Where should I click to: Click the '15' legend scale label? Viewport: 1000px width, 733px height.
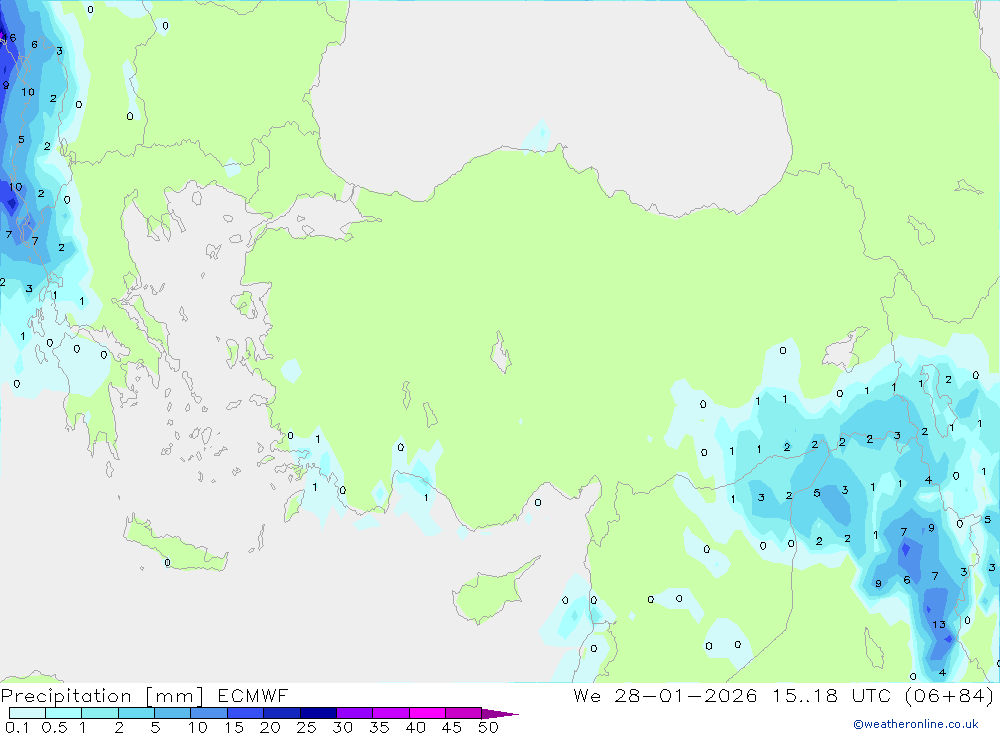[x=233, y=727]
